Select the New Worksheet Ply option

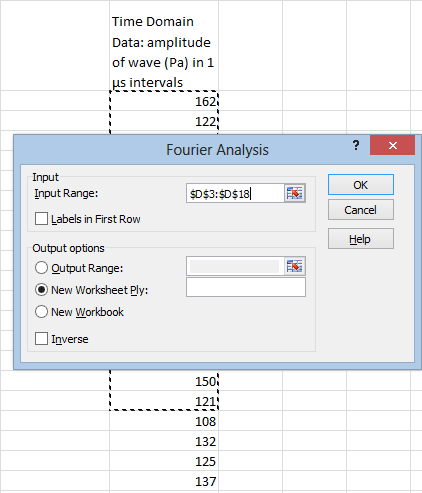(41, 290)
